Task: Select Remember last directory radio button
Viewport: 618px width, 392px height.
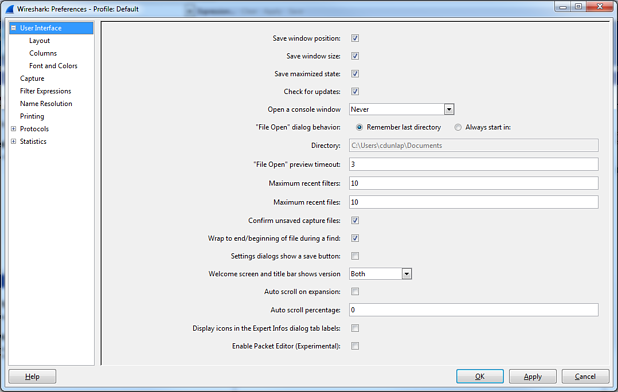Action: click(359, 127)
